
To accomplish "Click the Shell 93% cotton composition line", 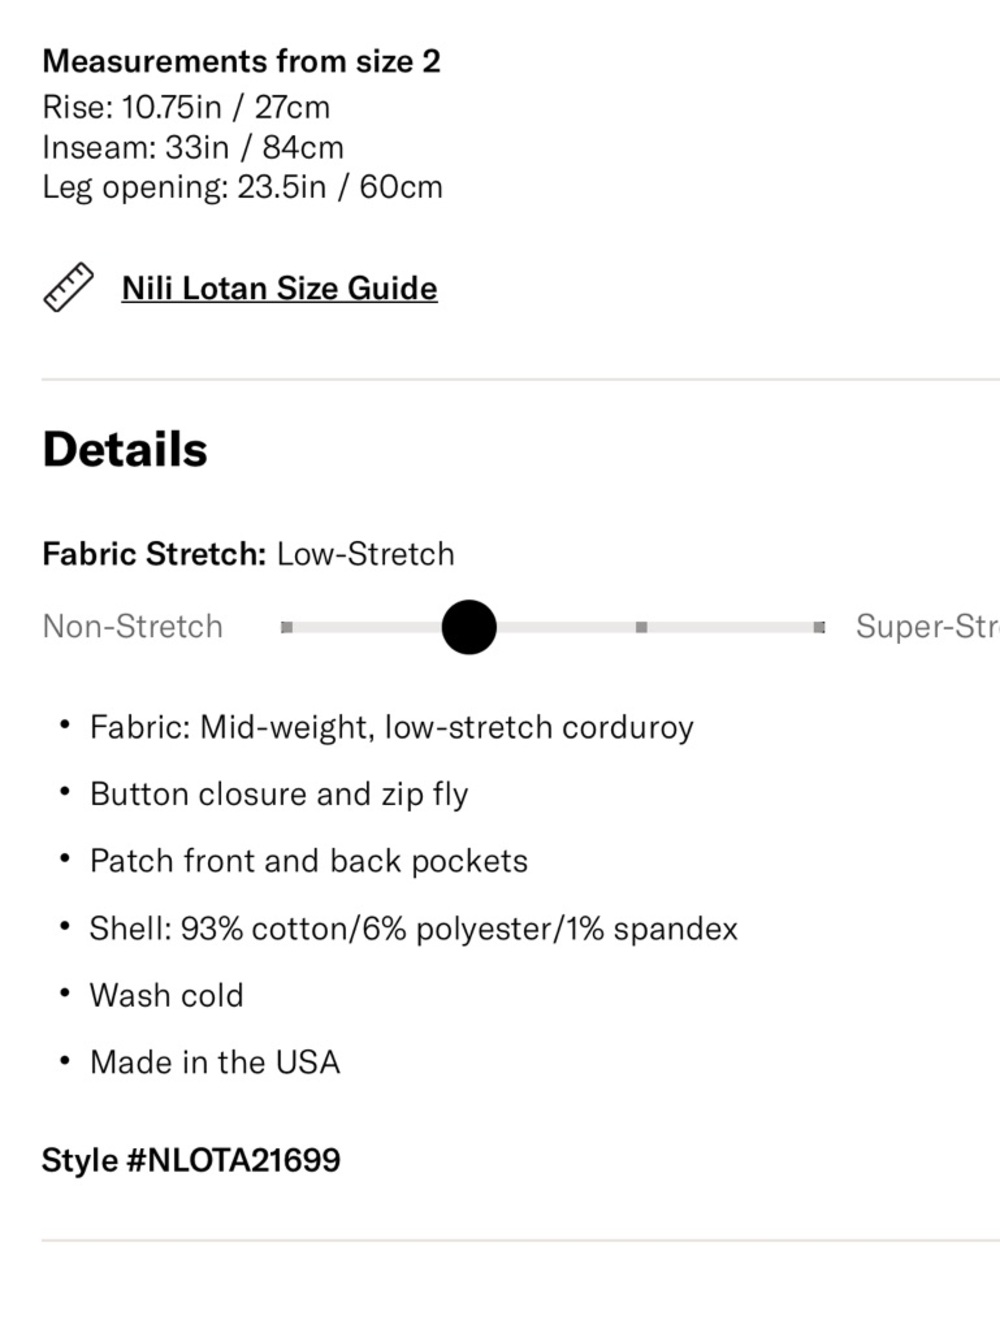I will 413,929.
